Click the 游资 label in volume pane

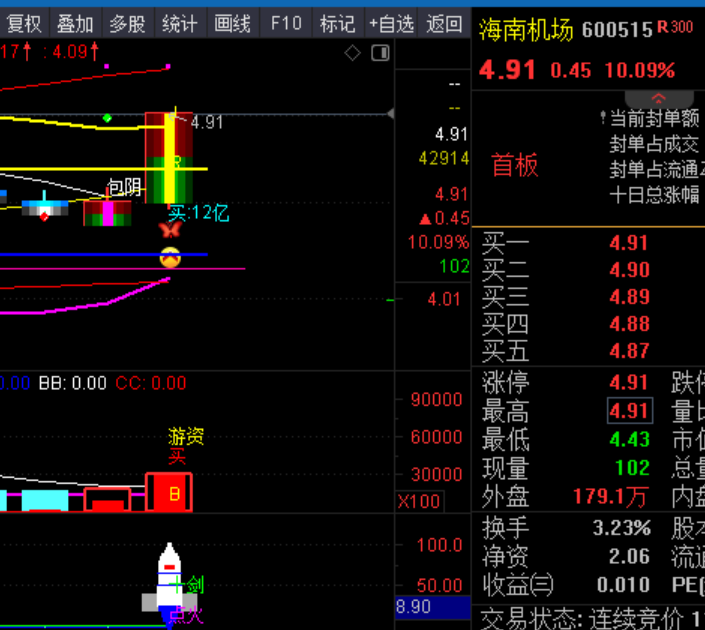tap(186, 437)
